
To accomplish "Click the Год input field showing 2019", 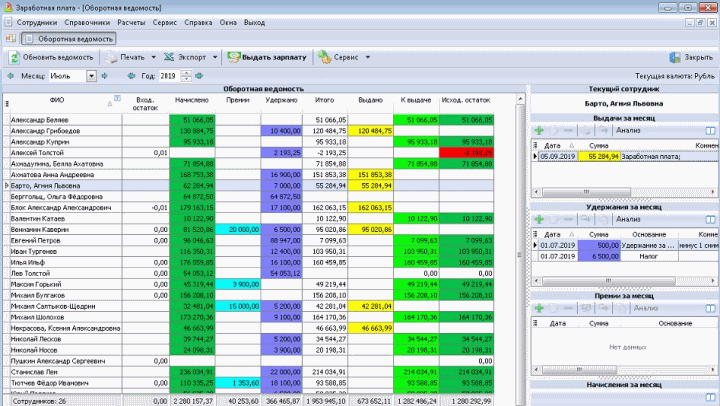I will pyautogui.click(x=170, y=76).
